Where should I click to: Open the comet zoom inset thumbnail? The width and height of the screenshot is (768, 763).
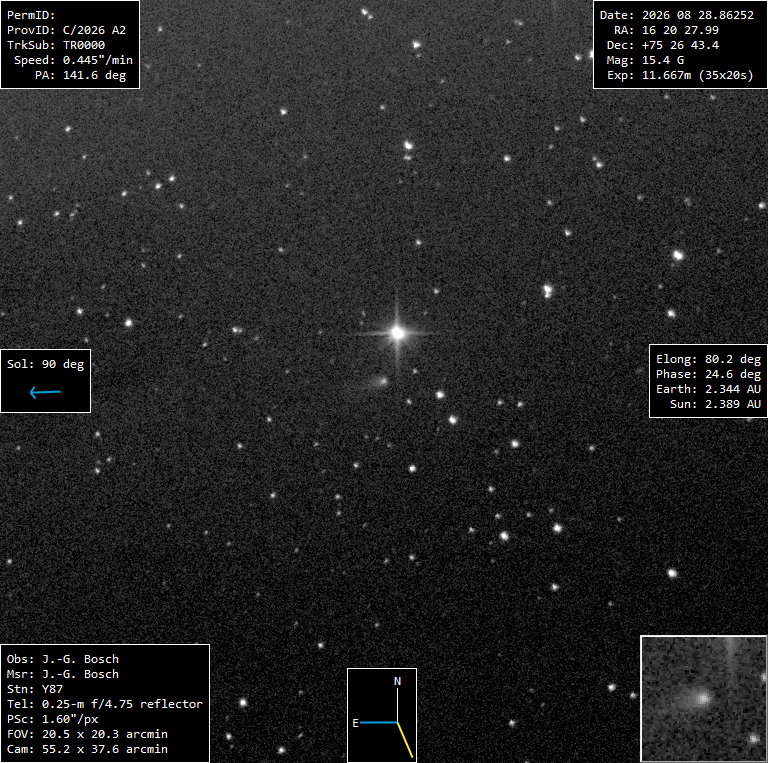point(703,698)
